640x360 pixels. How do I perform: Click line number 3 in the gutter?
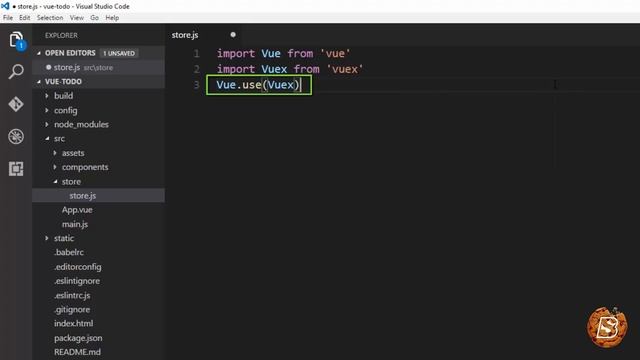pyautogui.click(x=197, y=84)
